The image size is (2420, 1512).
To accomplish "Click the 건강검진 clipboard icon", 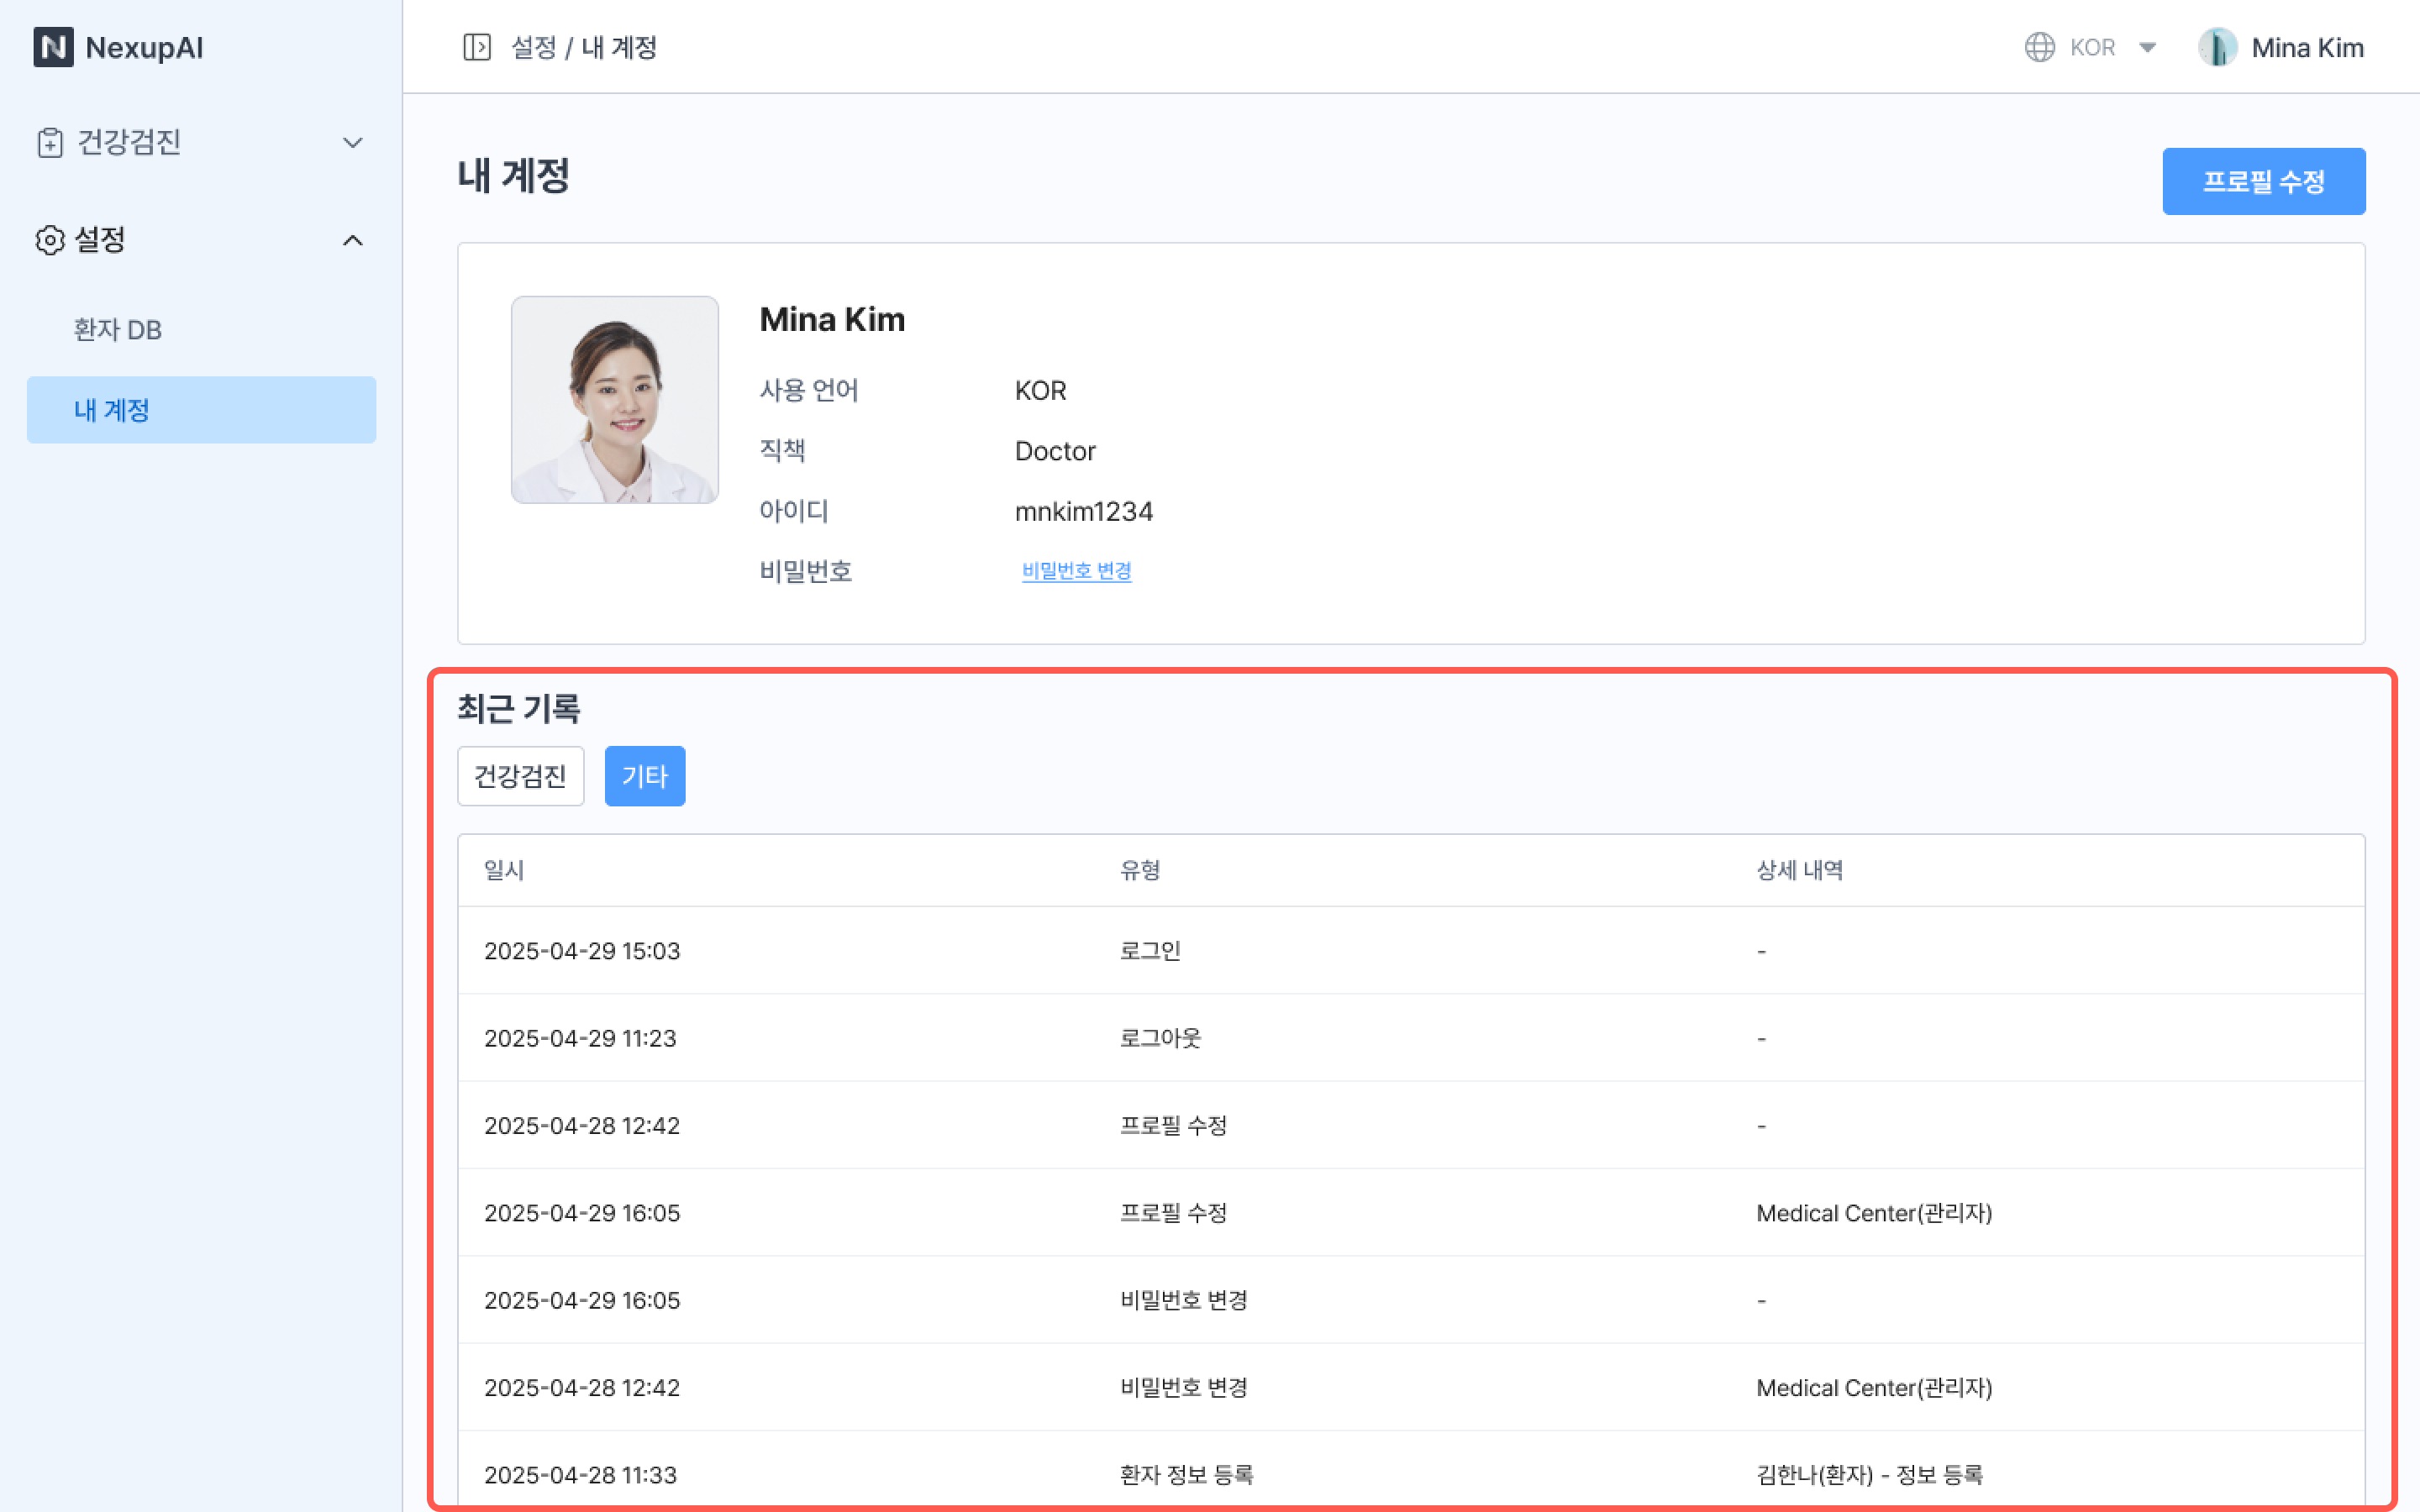I will click(x=50, y=142).
